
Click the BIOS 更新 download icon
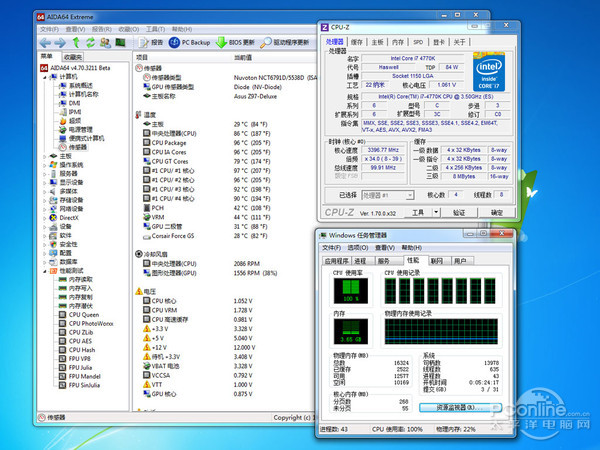222,43
